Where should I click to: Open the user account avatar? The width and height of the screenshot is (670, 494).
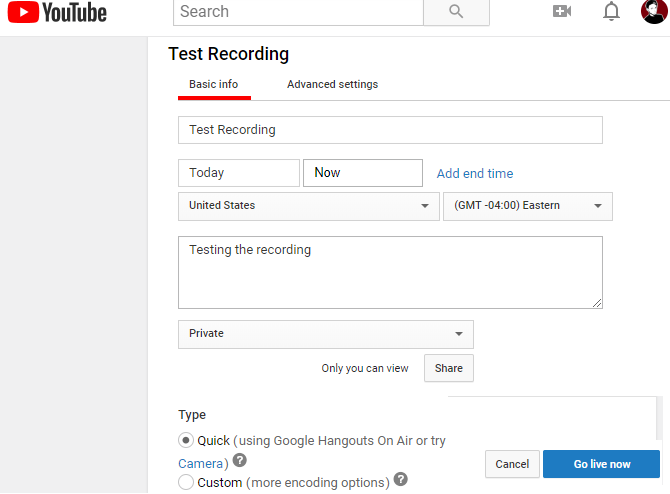pyautogui.click(x=654, y=12)
